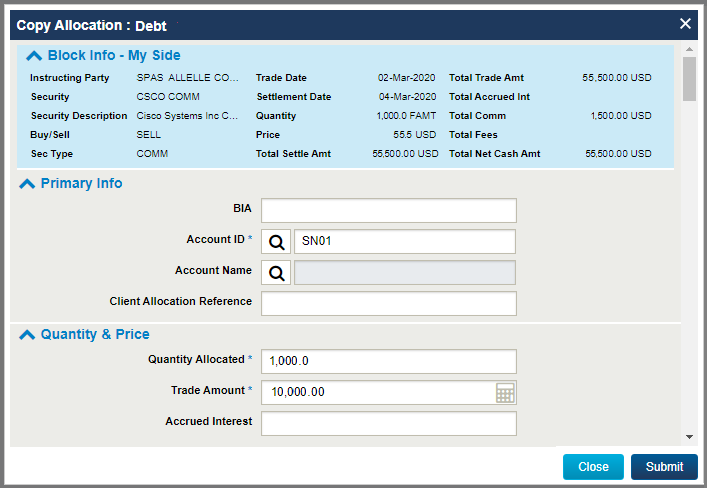
Task: Click the settlement date 04-Mar-2020
Action: pos(407,97)
